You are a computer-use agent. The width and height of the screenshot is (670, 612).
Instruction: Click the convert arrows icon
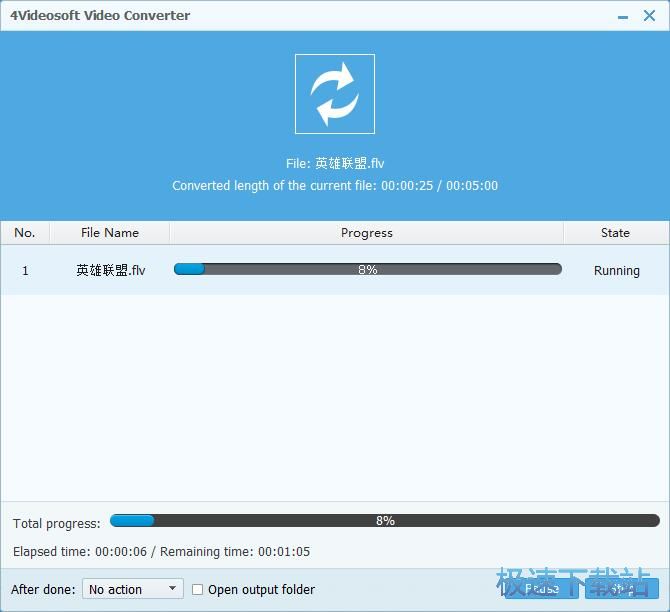coord(335,94)
